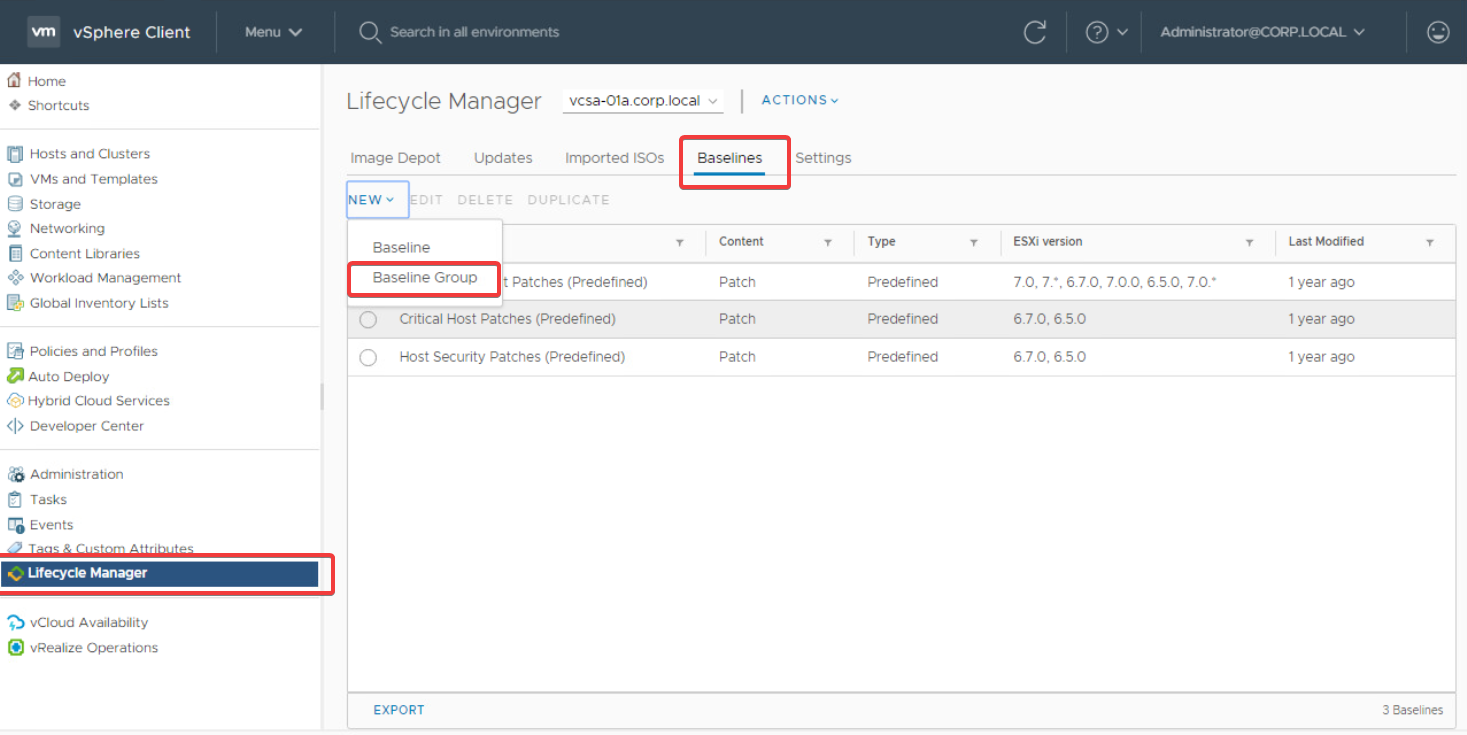Click the vRealize Operations icon
This screenshot has height=735, width=1467.
[15, 647]
